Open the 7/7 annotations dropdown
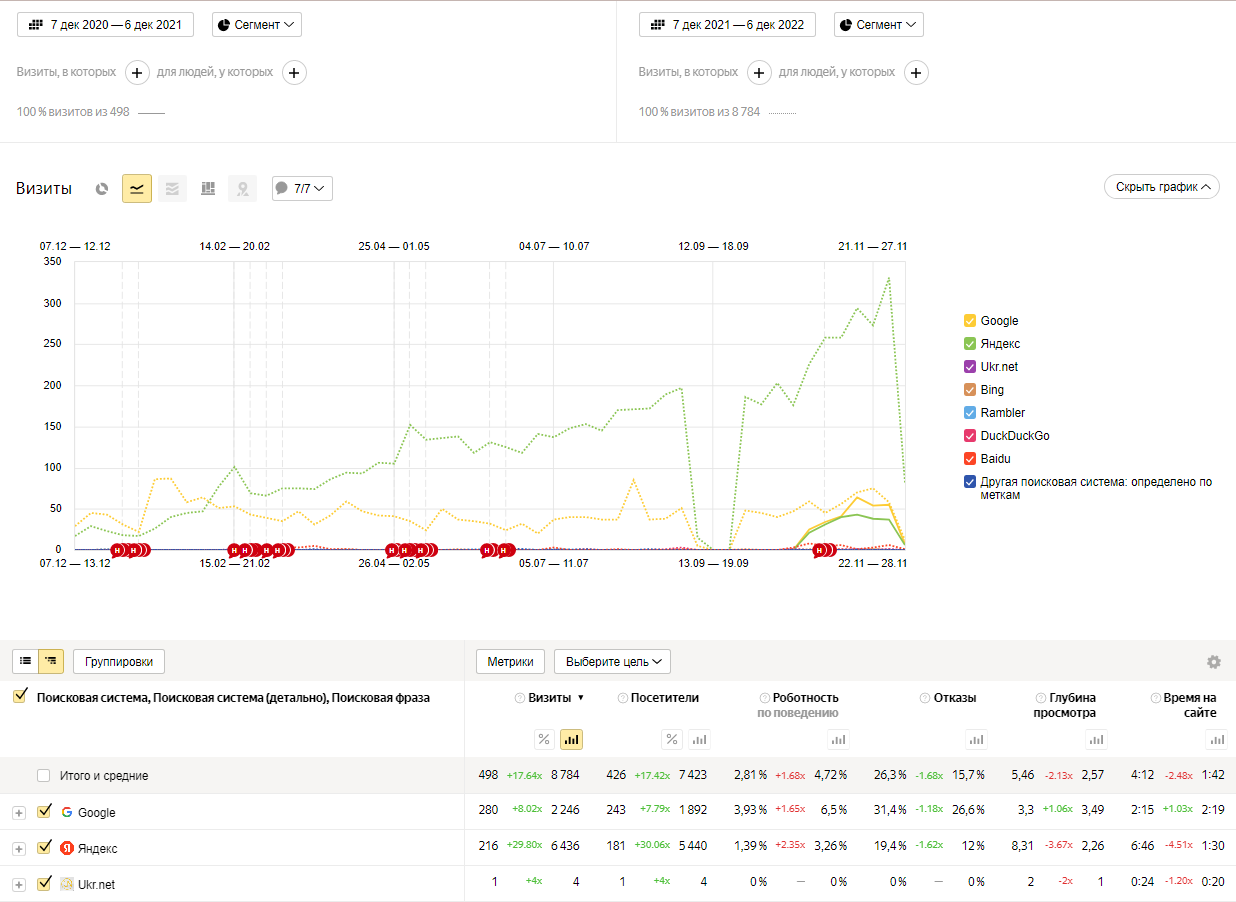The height and width of the screenshot is (902, 1236). (x=302, y=188)
